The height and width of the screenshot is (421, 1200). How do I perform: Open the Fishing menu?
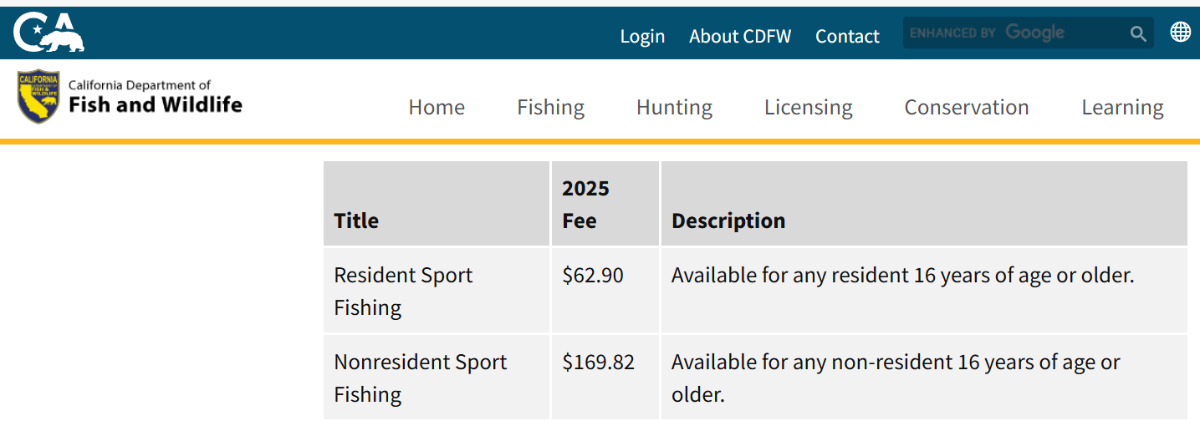pyautogui.click(x=550, y=107)
